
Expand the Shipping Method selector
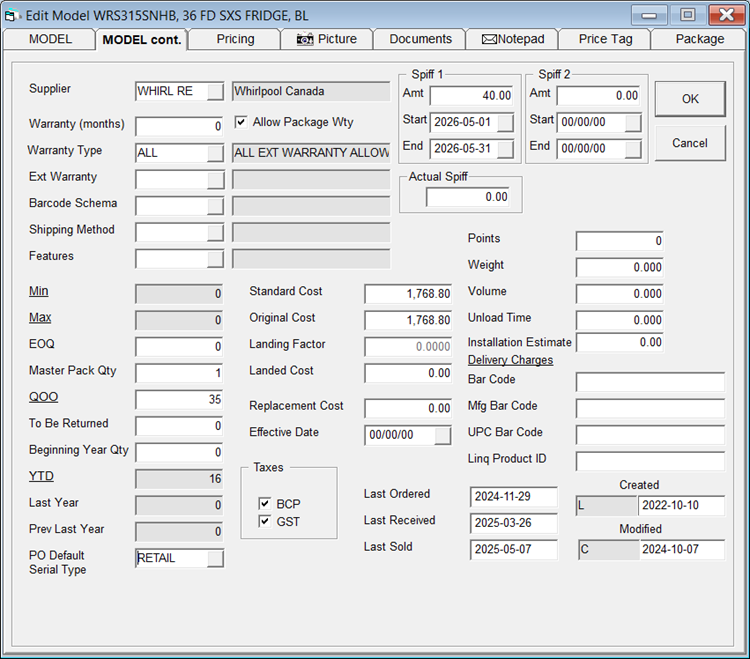[215, 233]
